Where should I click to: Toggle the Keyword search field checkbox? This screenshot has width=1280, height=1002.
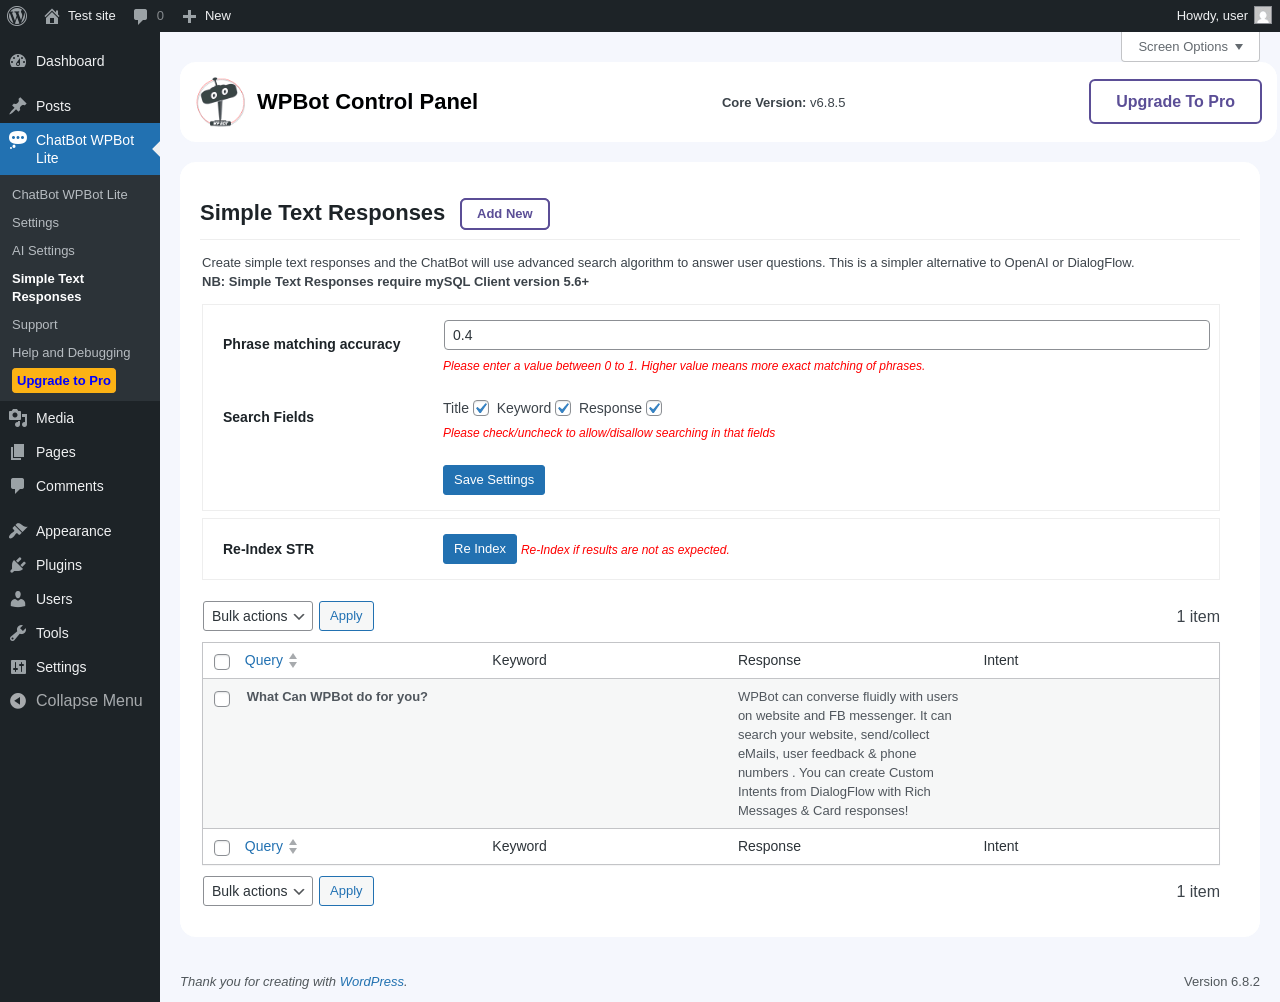(x=563, y=408)
